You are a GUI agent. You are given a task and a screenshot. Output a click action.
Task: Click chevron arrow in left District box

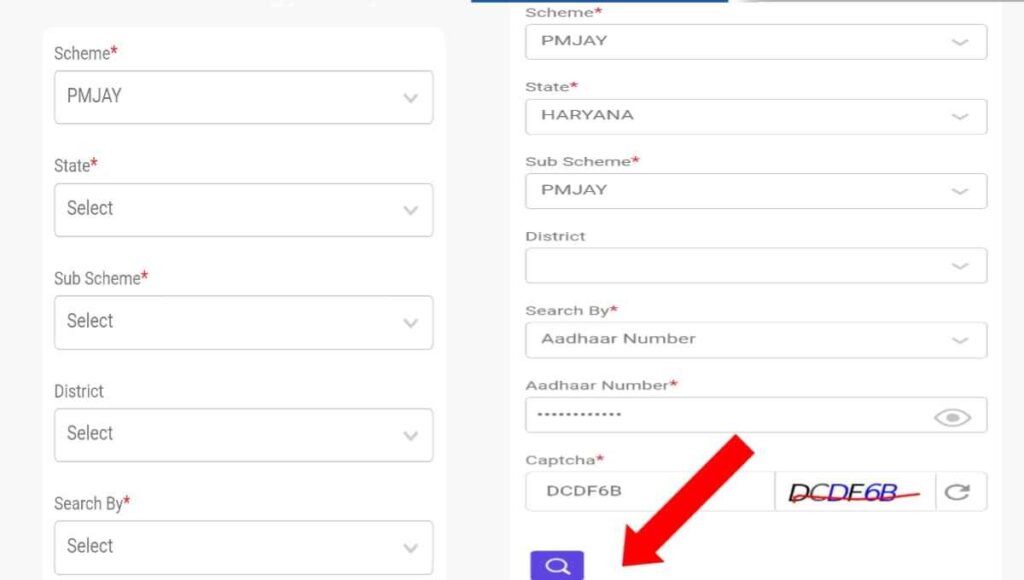(410, 436)
